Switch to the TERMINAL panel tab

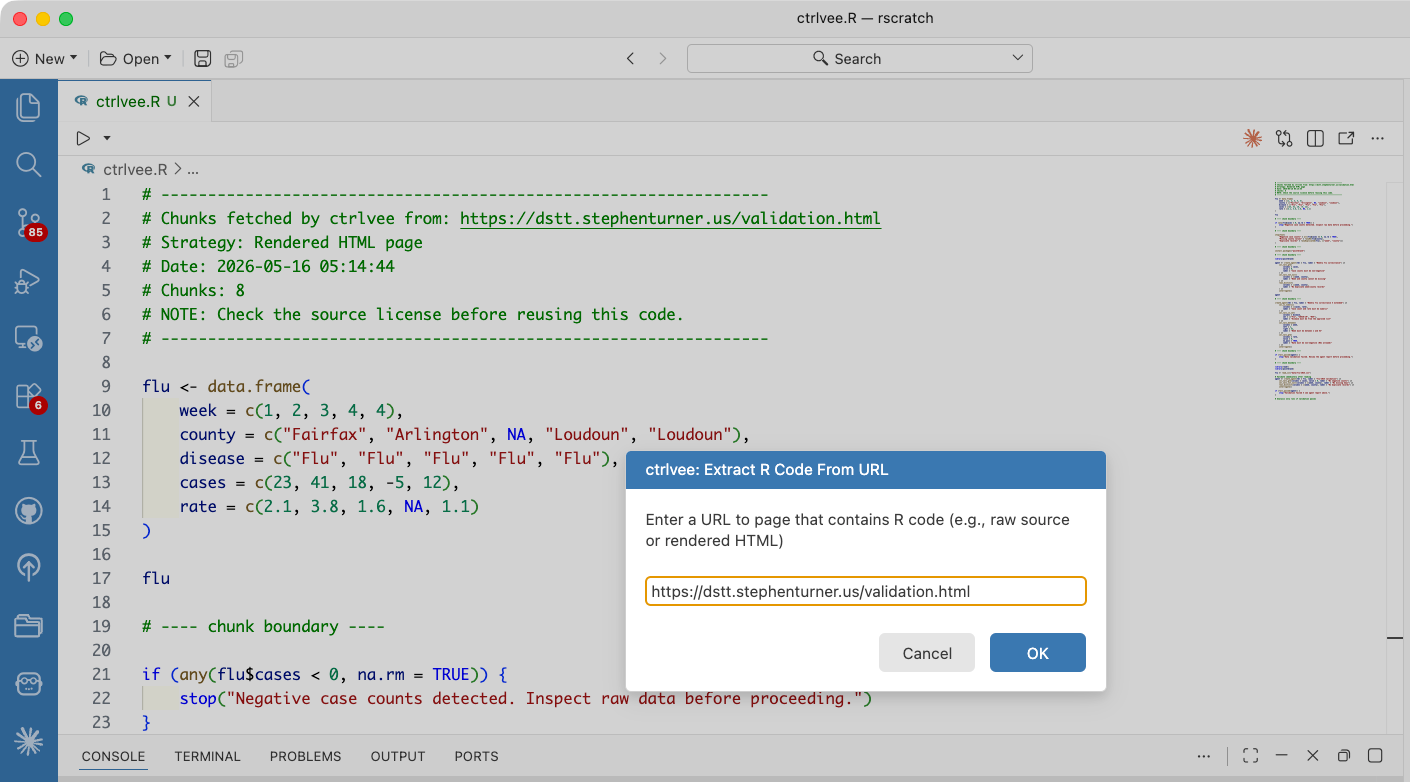(x=207, y=756)
